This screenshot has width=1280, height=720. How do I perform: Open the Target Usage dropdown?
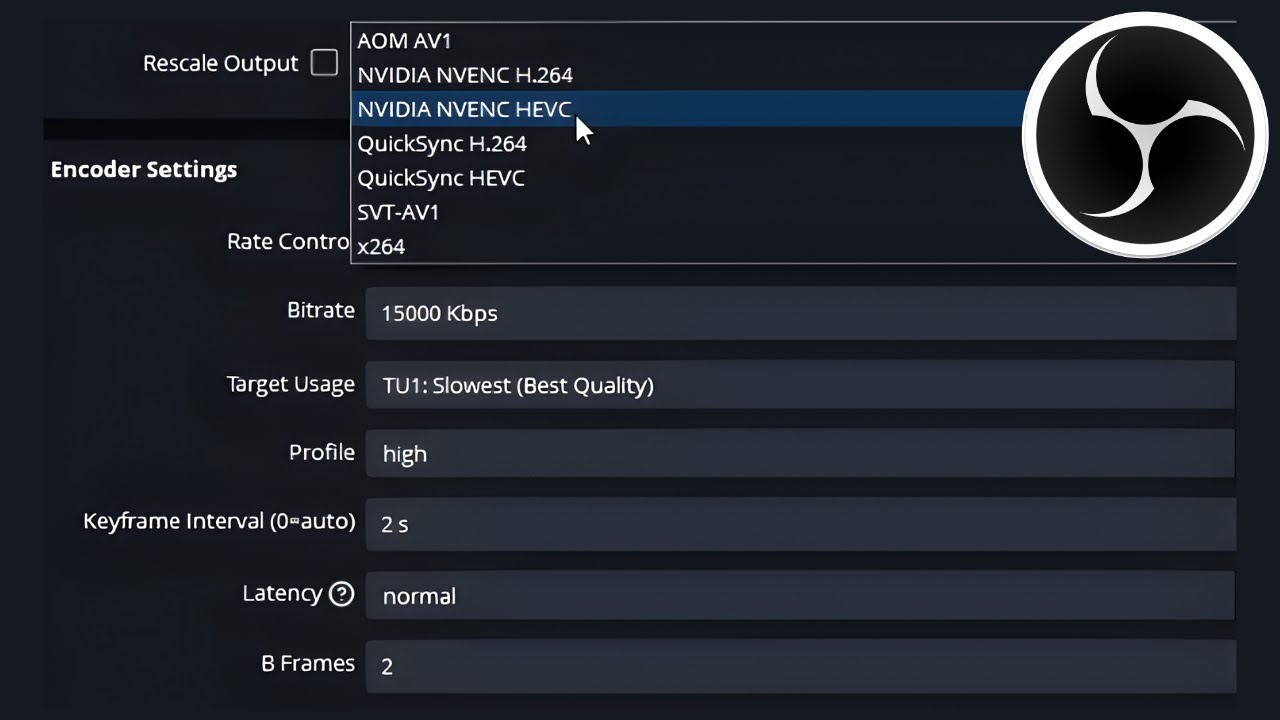click(x=800, y=385)
